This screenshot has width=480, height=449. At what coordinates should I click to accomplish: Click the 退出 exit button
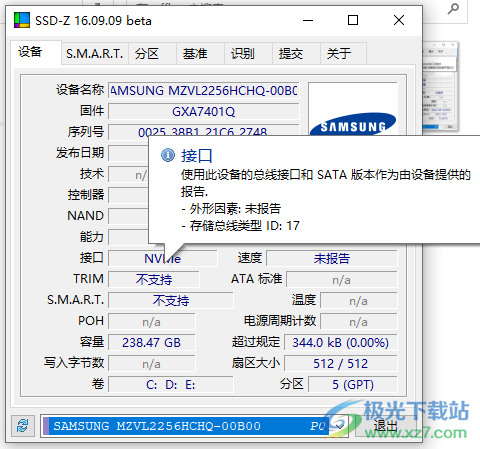pyautogui.click(x=385, y=426)
